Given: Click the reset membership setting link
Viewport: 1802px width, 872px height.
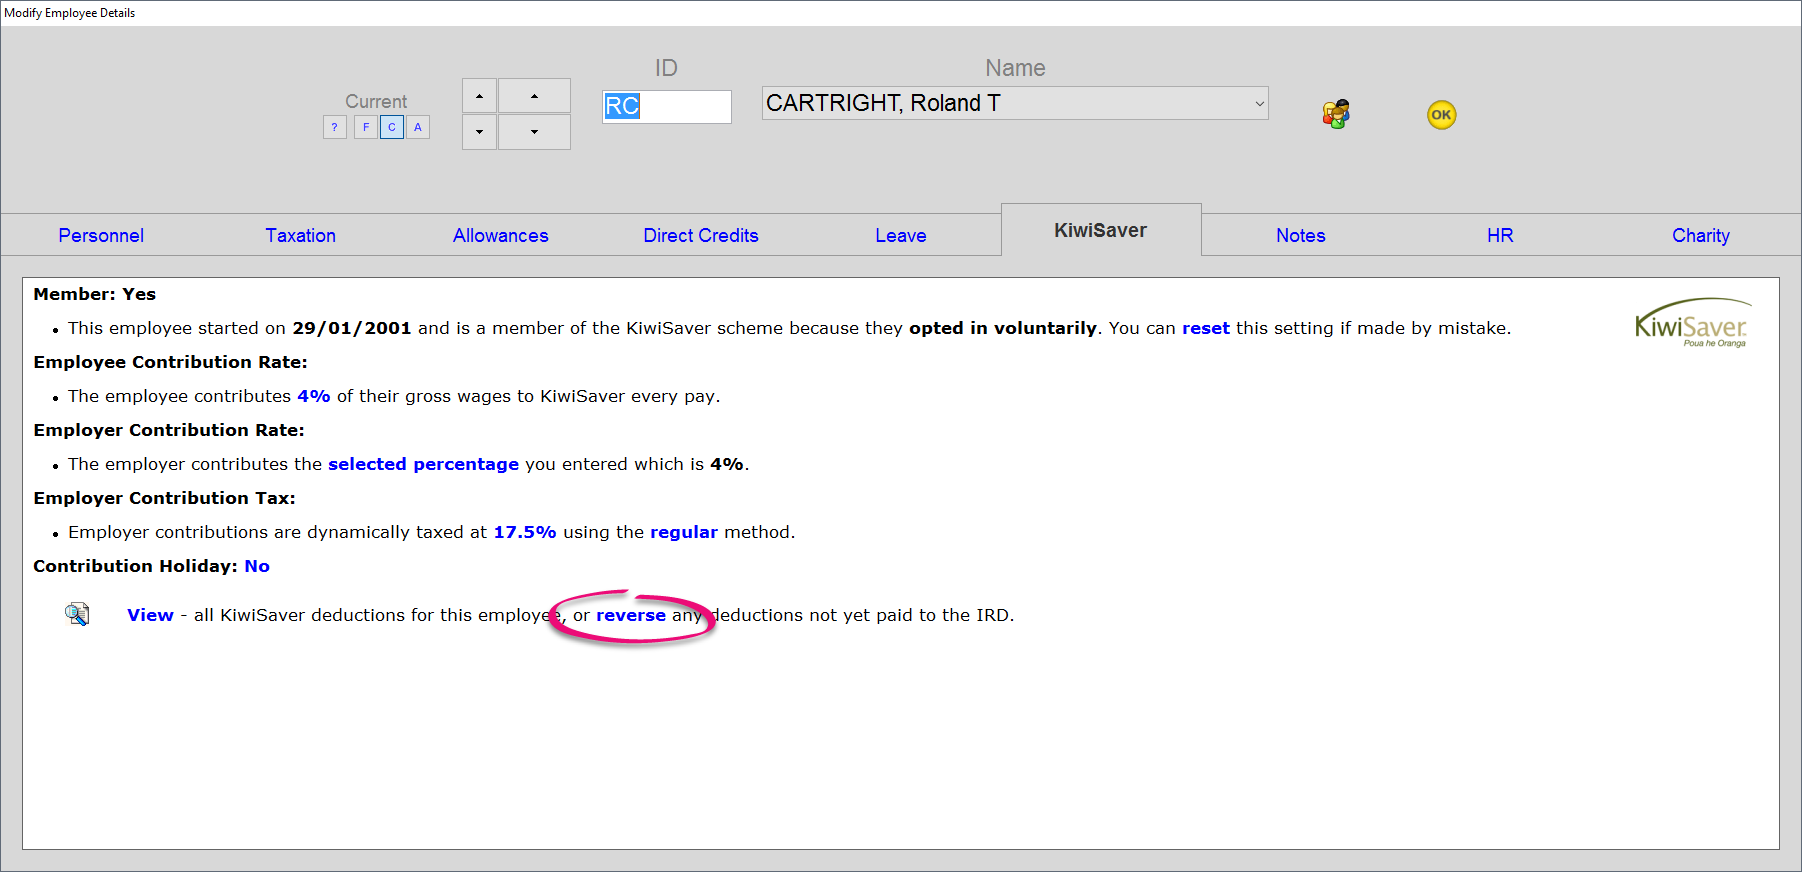Looking at the screenshot, I should [1205, 328].
